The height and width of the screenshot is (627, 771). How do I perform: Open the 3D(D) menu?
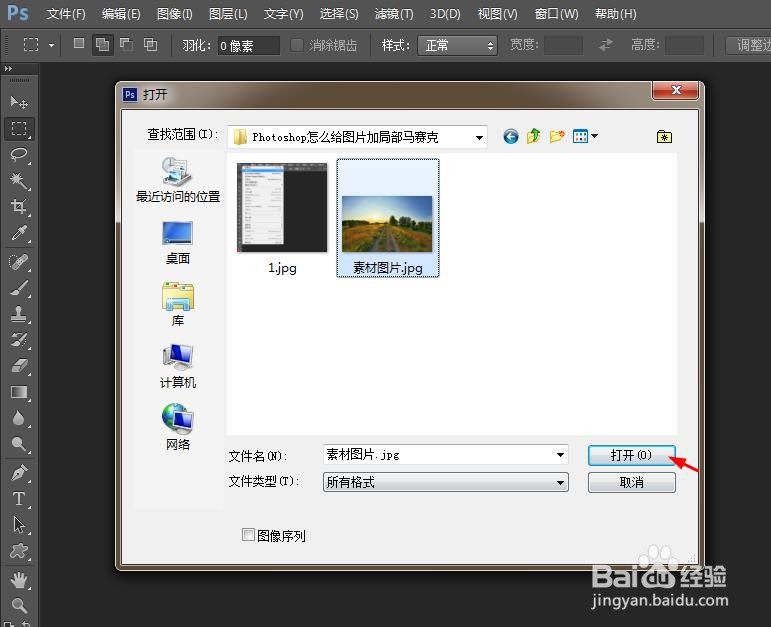[445, 14]
